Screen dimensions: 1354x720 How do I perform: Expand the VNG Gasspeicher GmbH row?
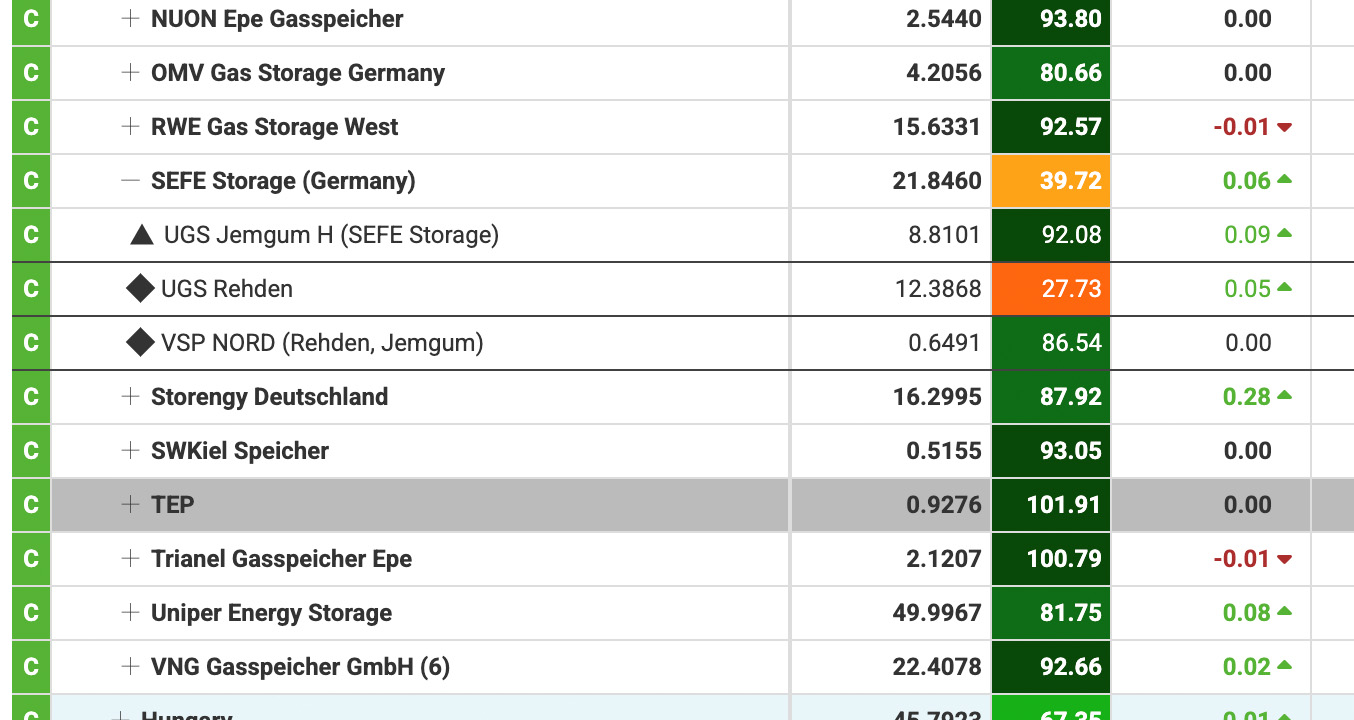(x=130, y=667)
